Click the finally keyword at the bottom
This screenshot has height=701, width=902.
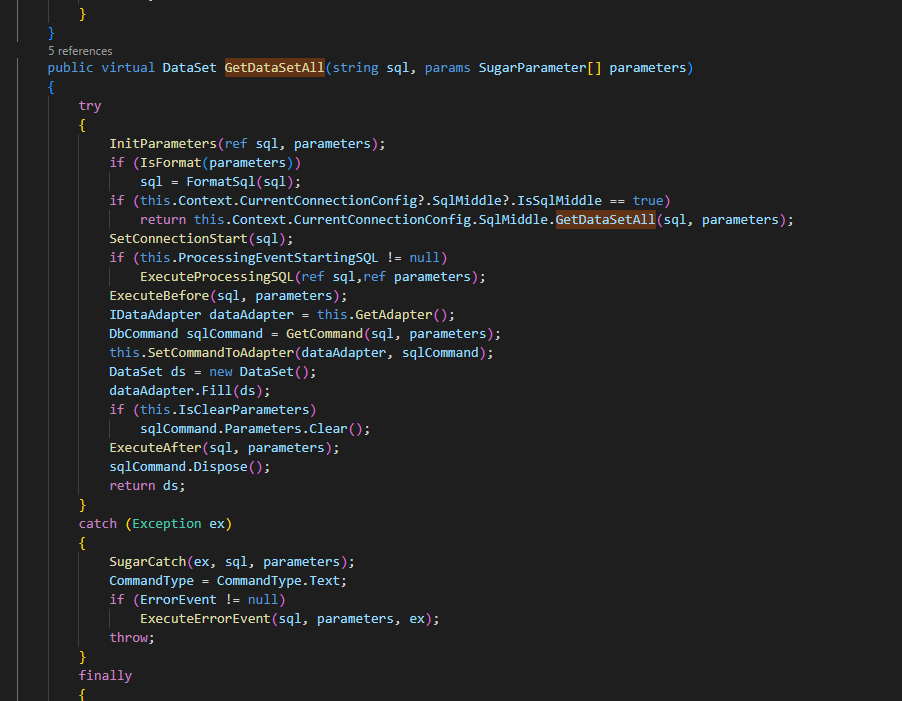pyautogui.click(x=104, y=675)
